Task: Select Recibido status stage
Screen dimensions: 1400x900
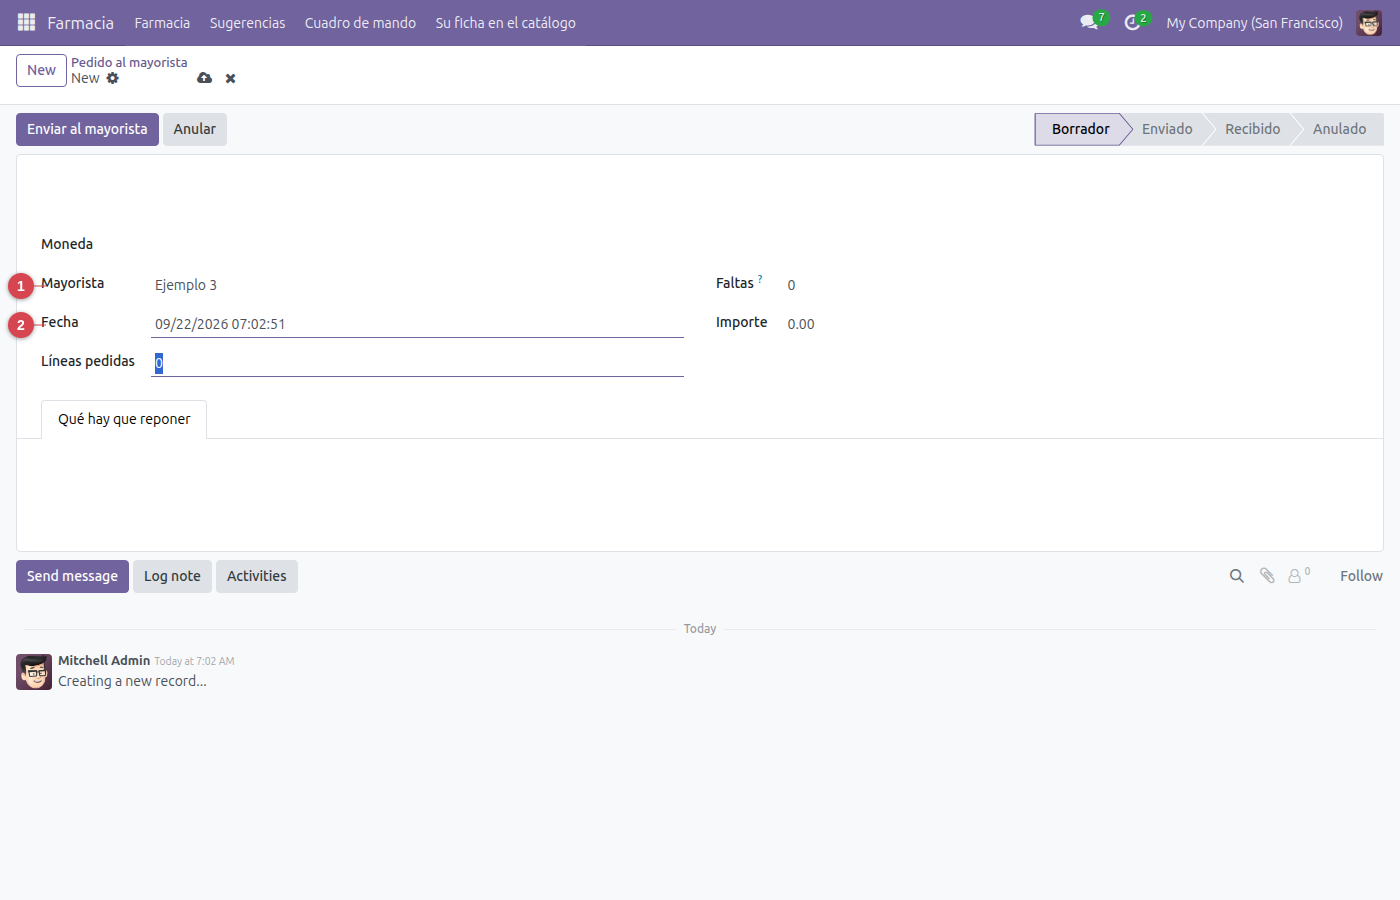Action: click(1252, 129)
